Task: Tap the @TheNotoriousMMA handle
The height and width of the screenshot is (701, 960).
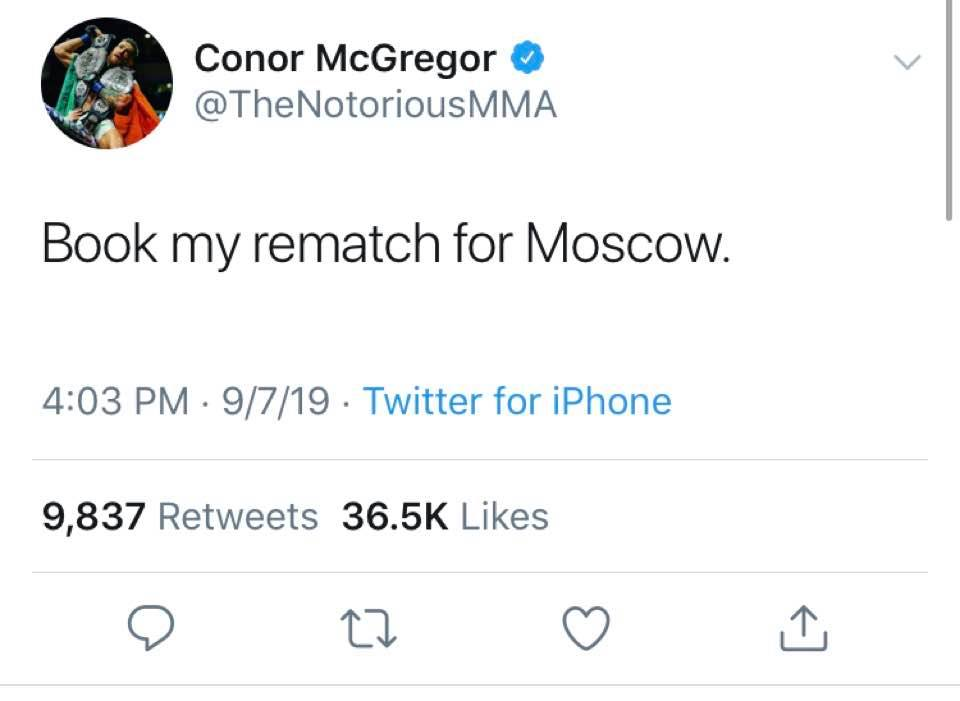Action: 375,104
